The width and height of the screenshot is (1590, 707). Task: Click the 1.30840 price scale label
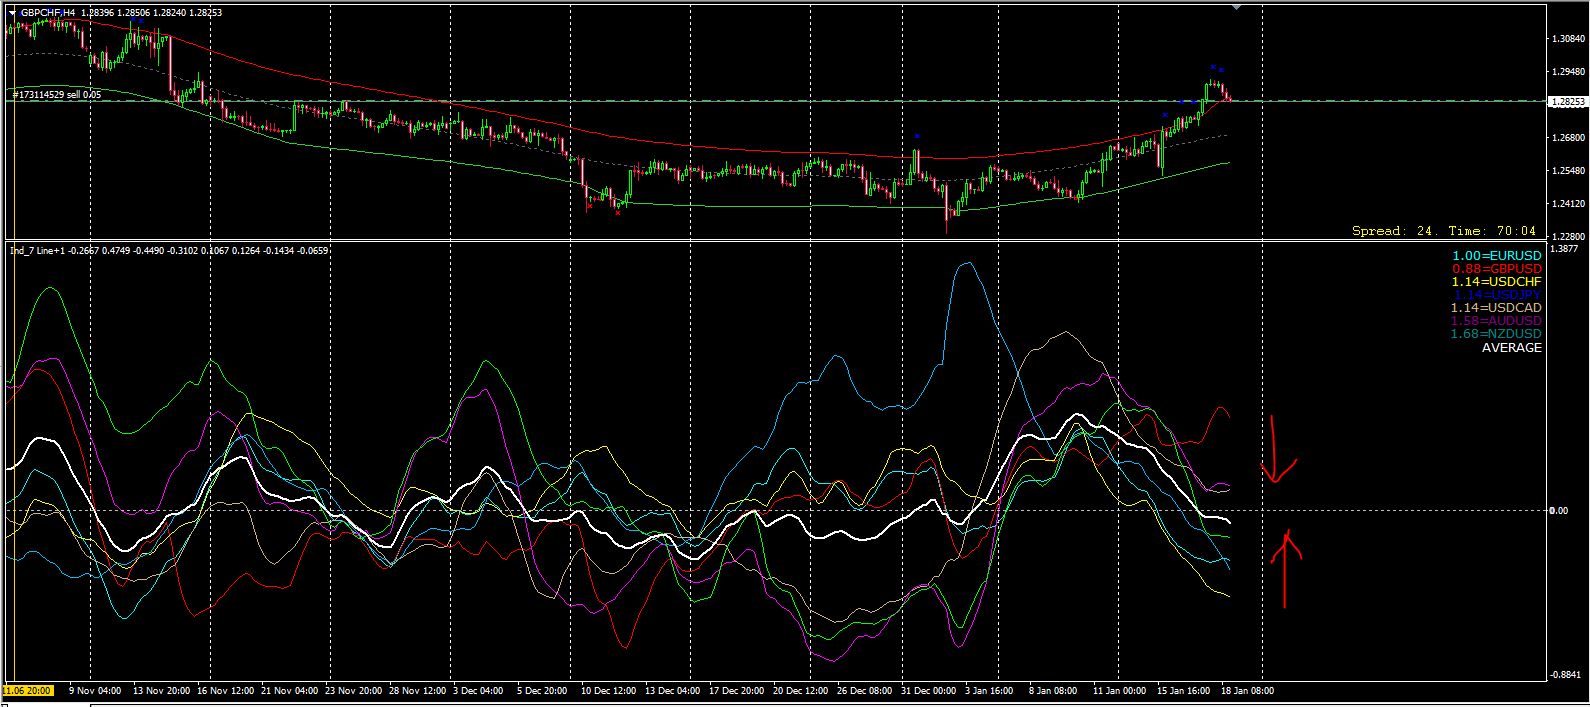click(x=1568, y=38)
